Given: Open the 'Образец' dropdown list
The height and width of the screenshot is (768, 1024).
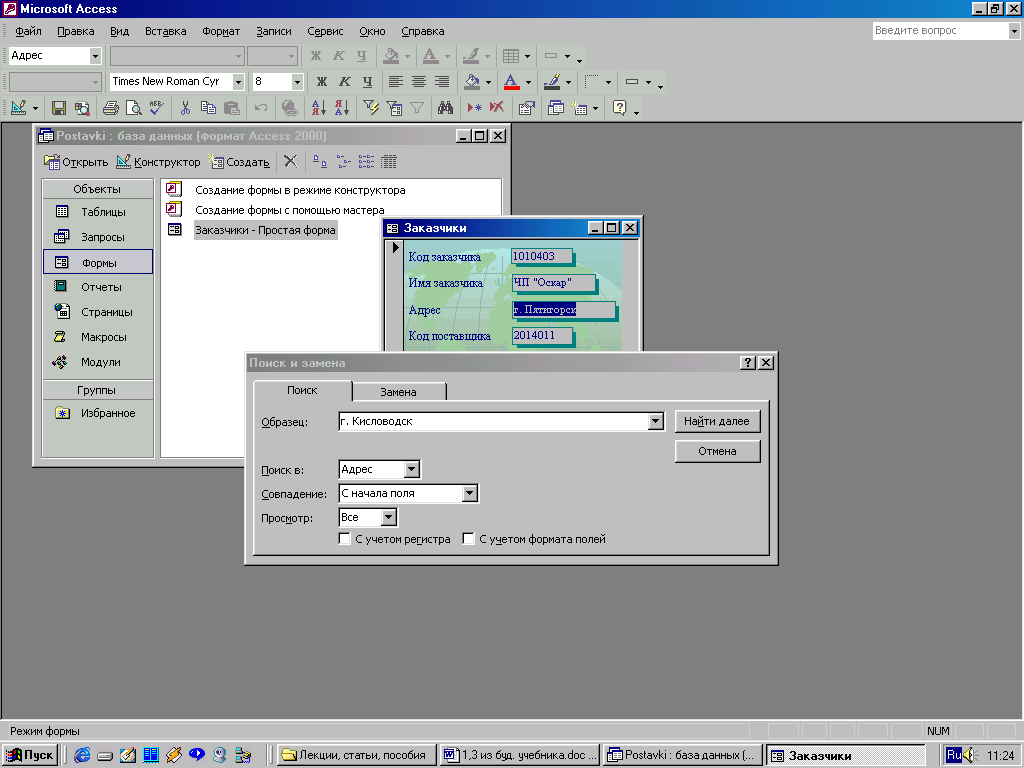Looking at the screenshot, I should coord(656,422).
